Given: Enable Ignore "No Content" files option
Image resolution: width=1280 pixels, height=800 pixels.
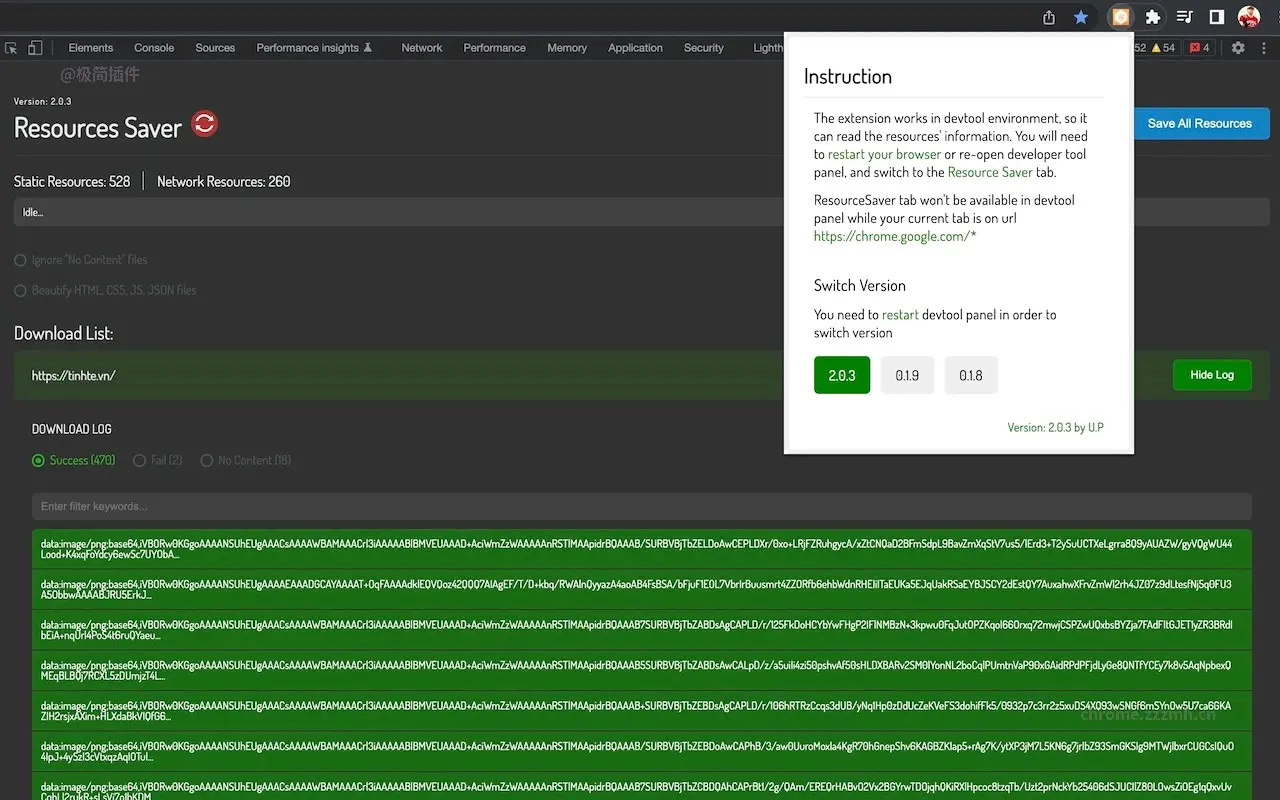Looking at the screenshot, I should click(x=20, y=260).
